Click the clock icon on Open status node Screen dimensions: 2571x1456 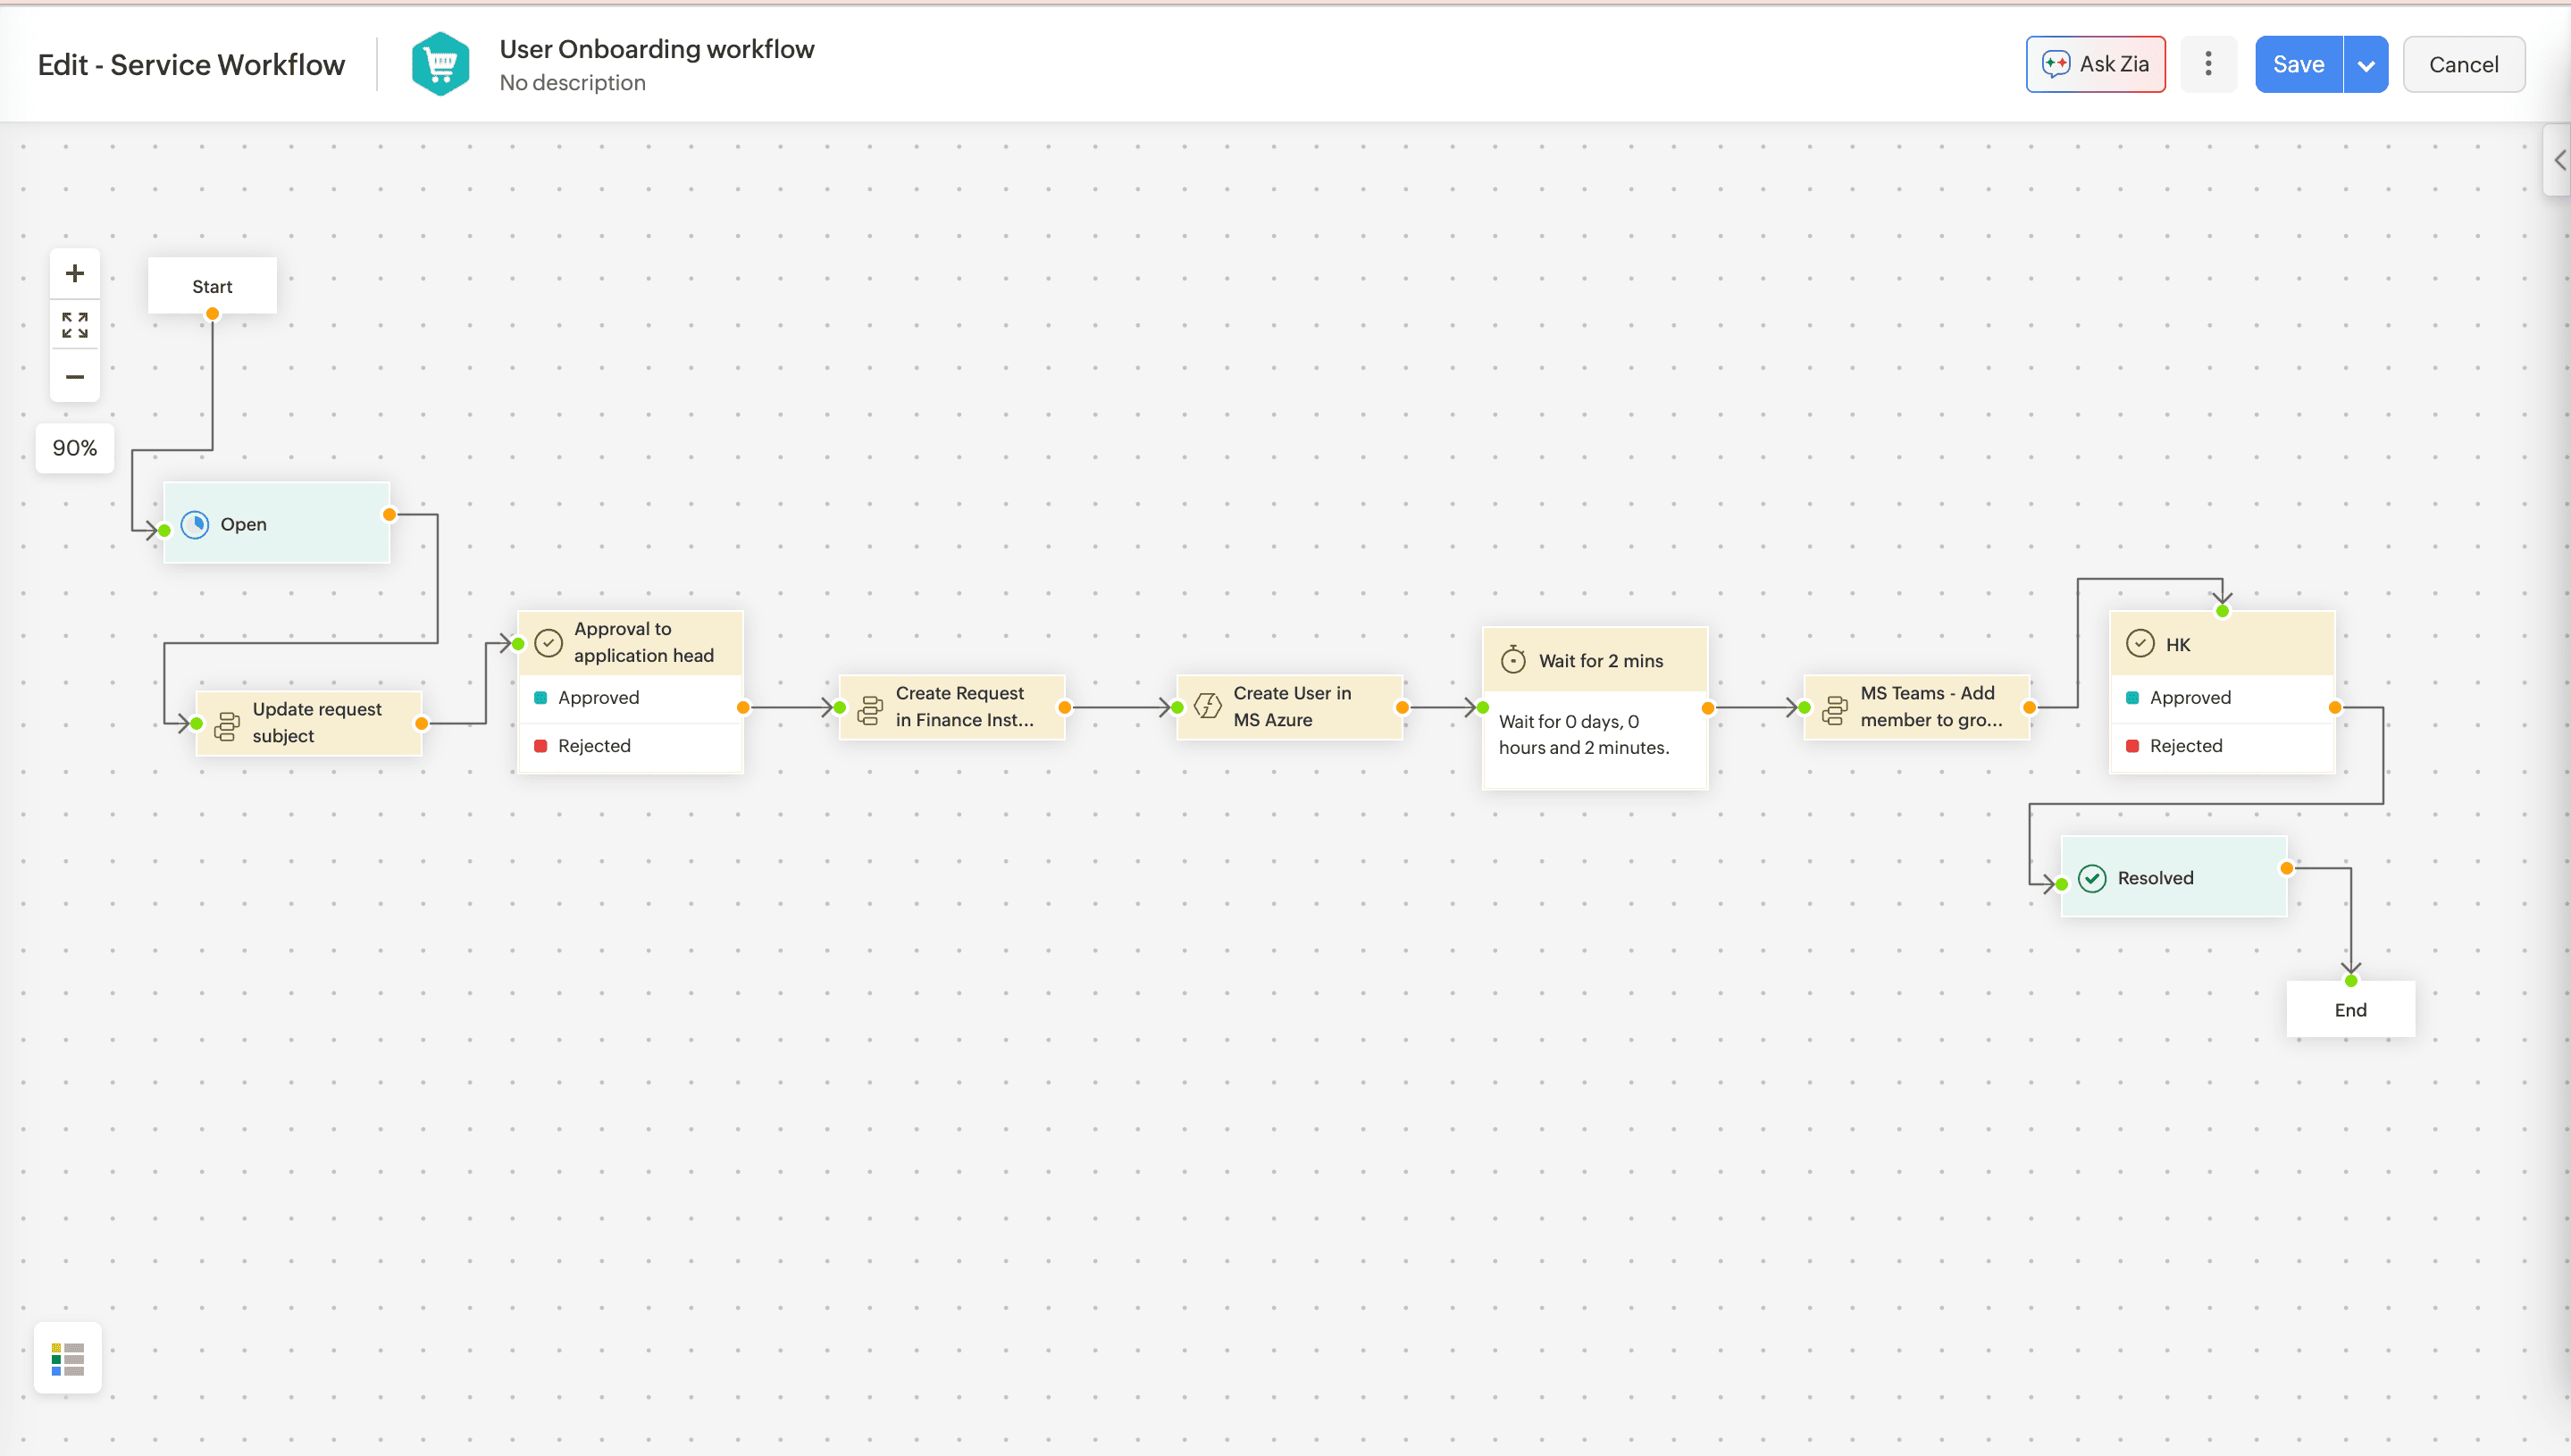195,524
